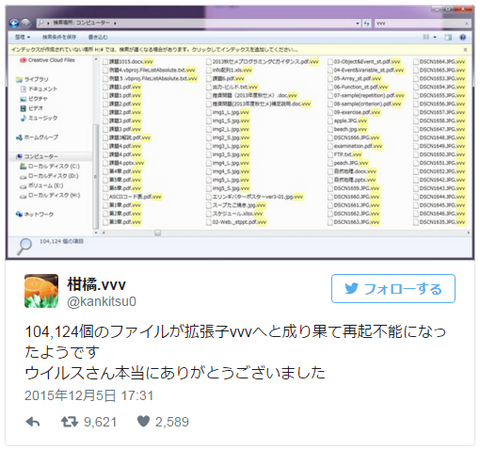This screenshot has width=480, height=450.
Task: Toggle the preview pane icon
Action: coord(448,37)
